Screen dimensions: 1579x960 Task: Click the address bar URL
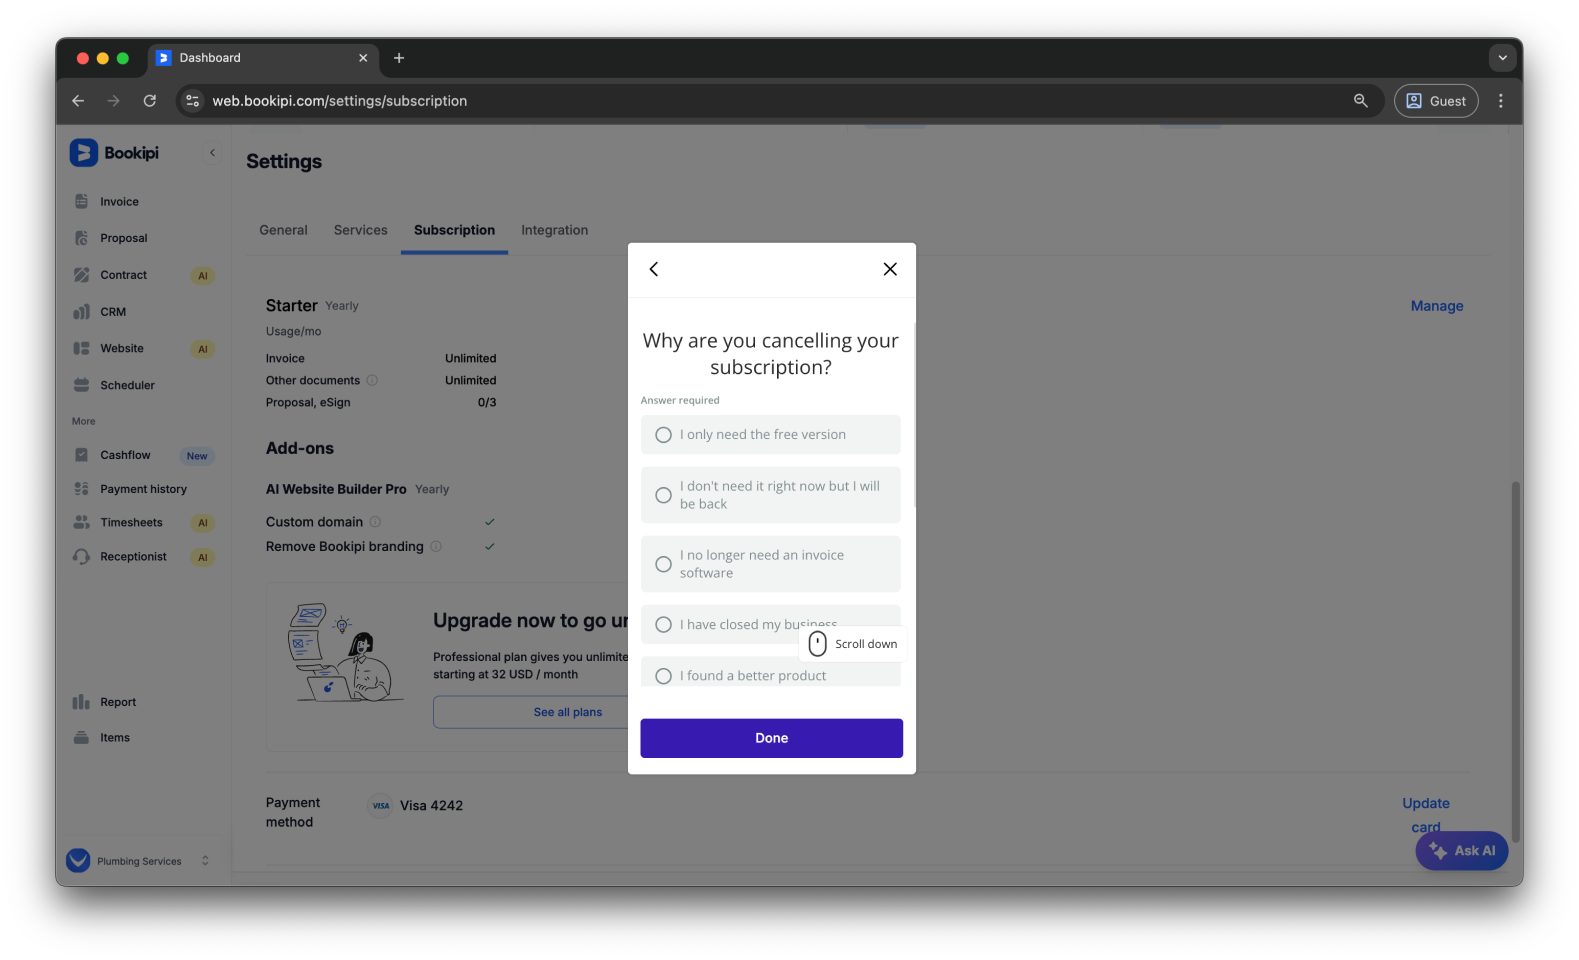point(339,101)
